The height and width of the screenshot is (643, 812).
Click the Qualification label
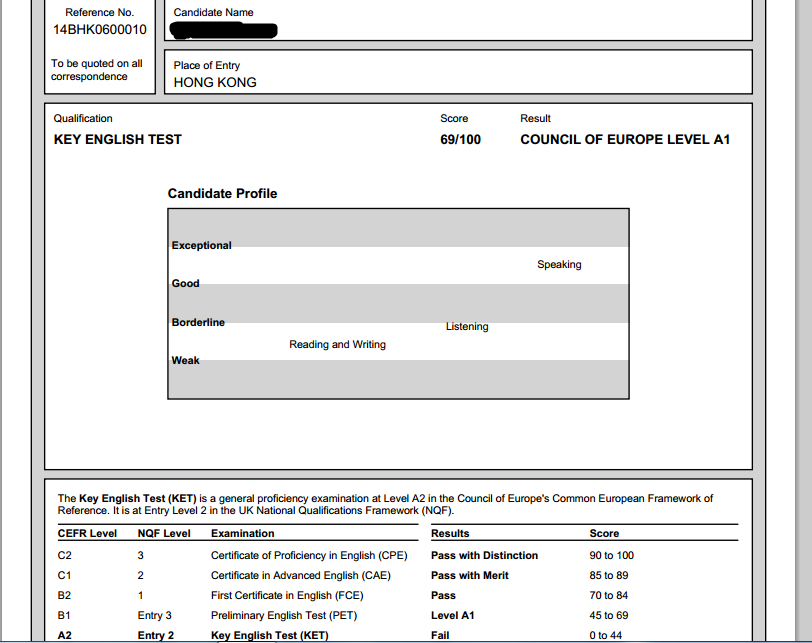click(x=83, y=119)
